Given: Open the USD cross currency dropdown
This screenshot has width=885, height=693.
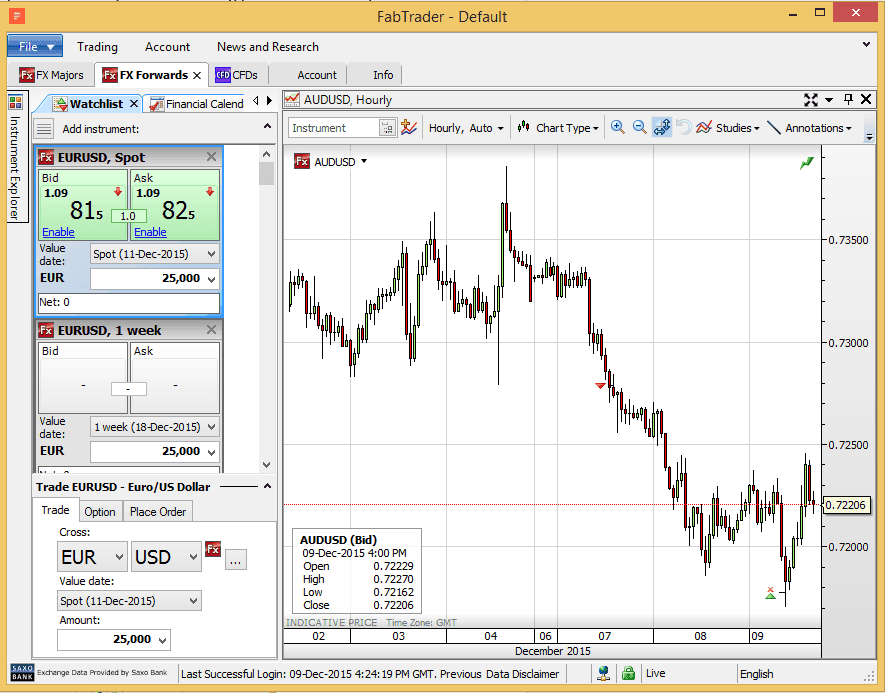Looking at the screenshot, I should tap(166, 557).
